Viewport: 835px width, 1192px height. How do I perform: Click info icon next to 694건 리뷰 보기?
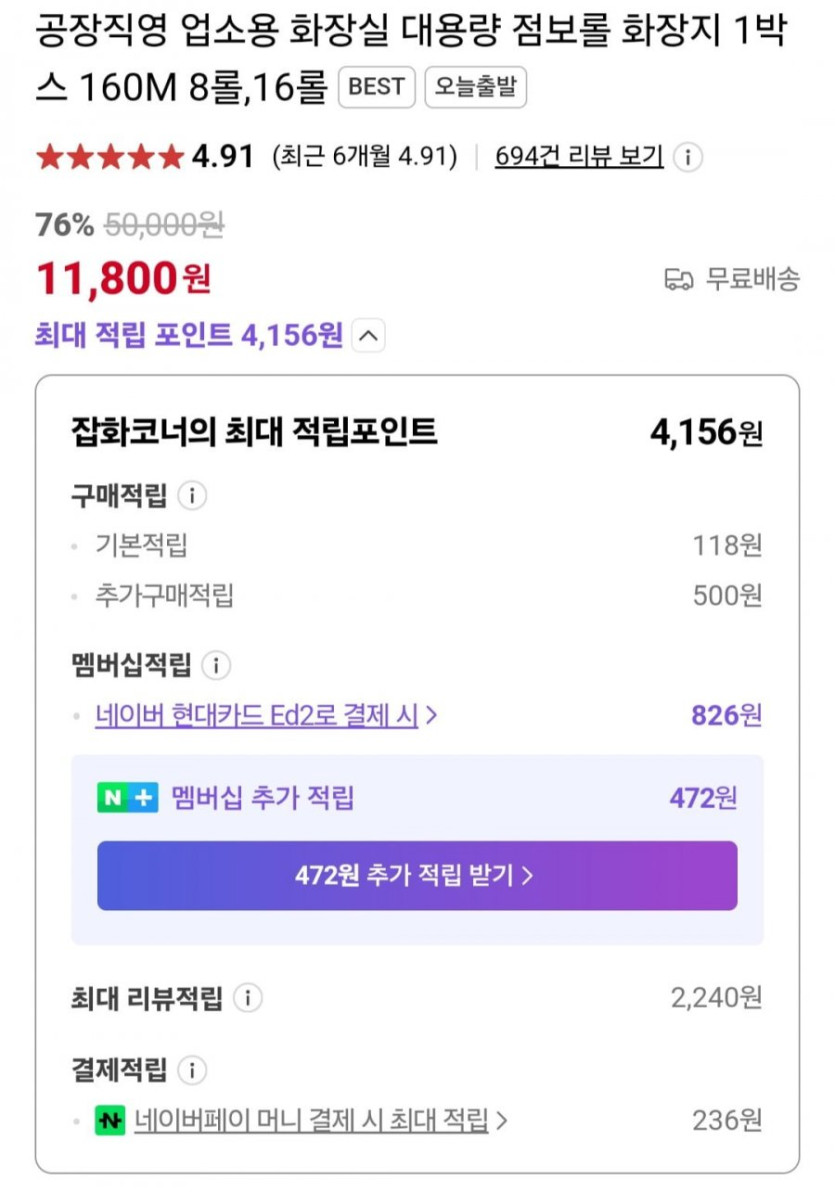(688, 157)
